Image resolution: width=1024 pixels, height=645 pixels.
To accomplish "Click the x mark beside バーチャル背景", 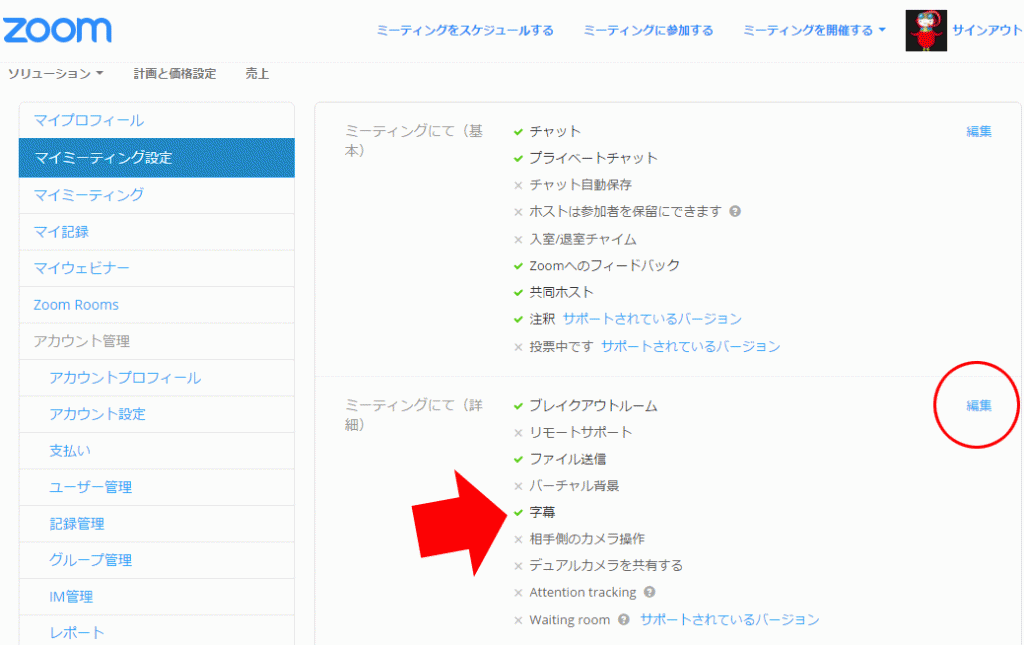I will tap(518, 486).
